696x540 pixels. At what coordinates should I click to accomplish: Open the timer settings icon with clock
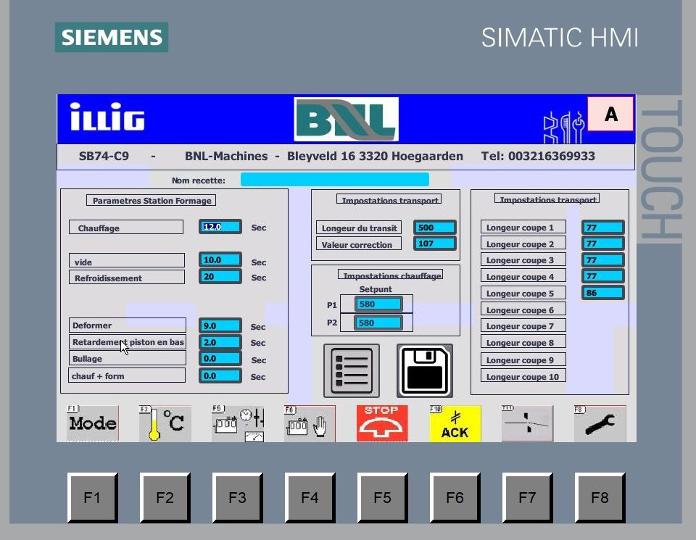tap(237, 423)
